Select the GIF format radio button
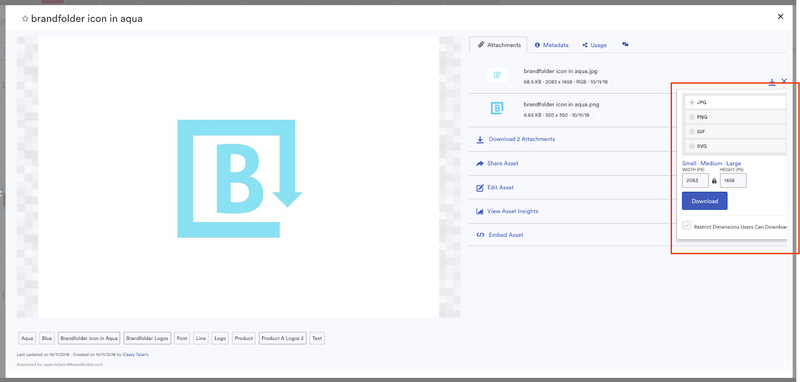The width and height of the screenshot is (800, 382). click(692, 132)
